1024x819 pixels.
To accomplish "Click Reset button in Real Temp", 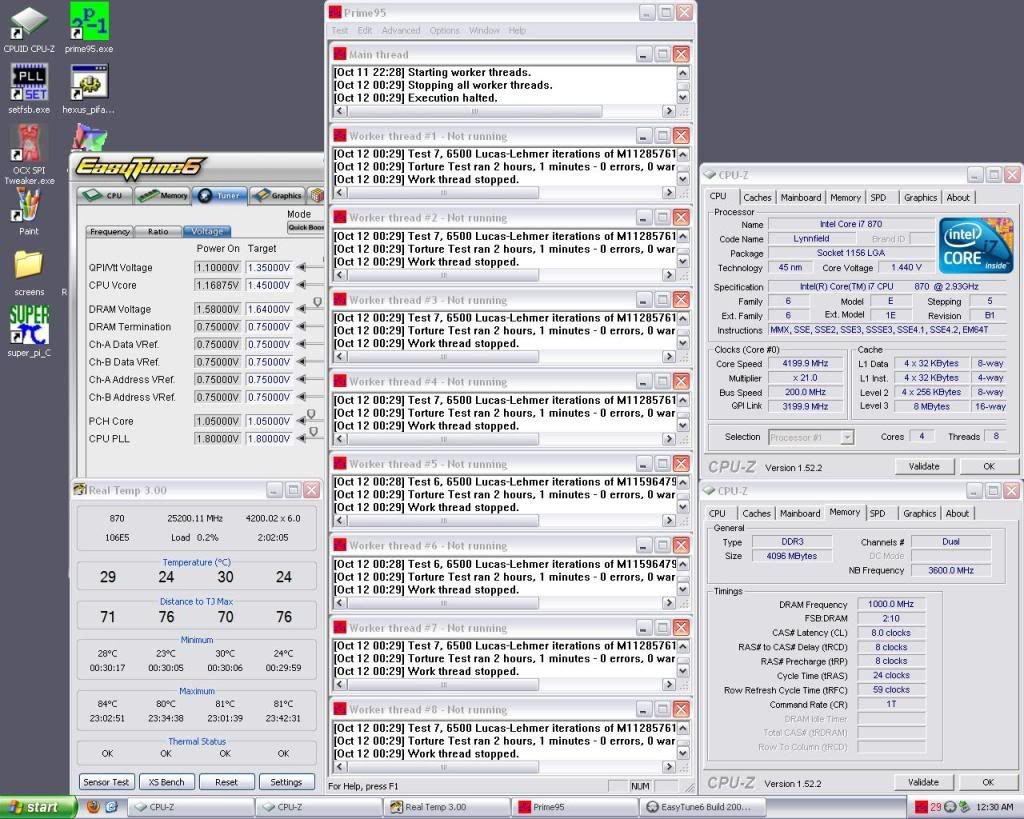I will (226, 782).
